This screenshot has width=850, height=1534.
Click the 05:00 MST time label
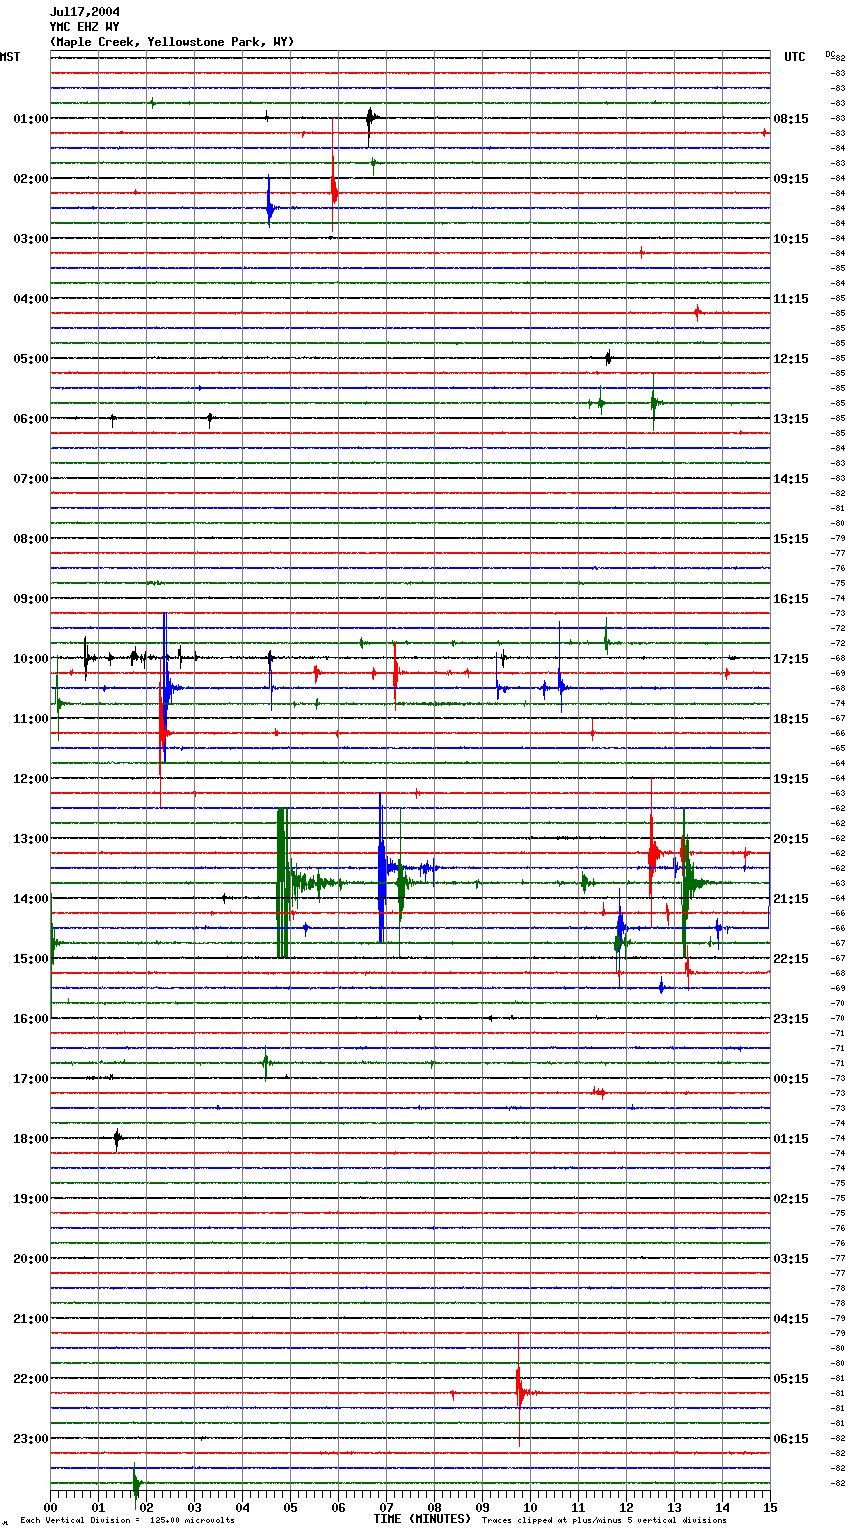click(31, 359)
